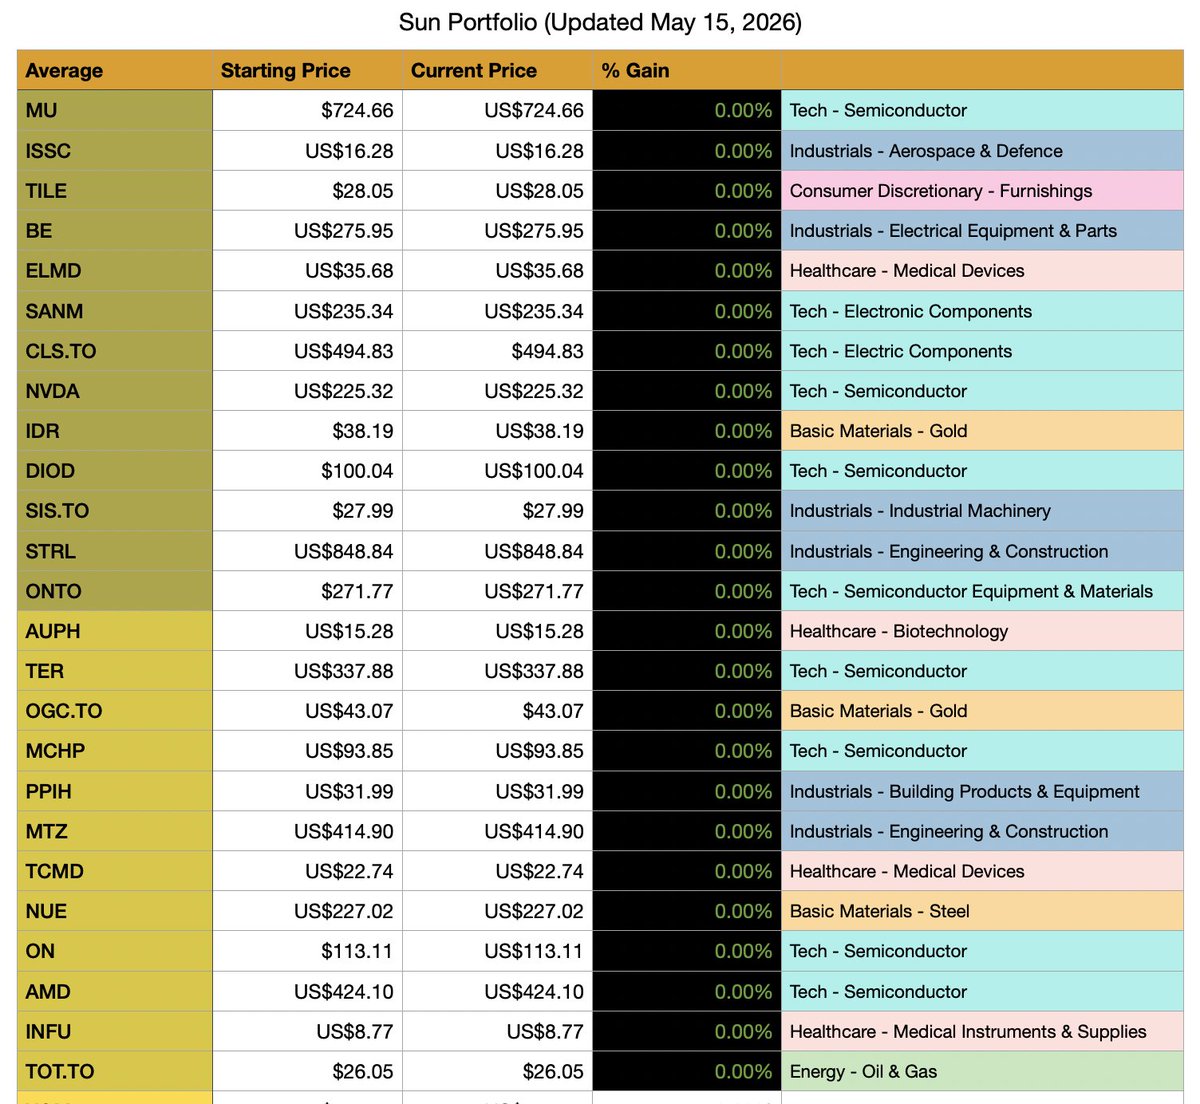Viewport: 1200px width, 1104px height.
Task: Click the MTZ ticker cell
Action: click(x=115, y=831)
